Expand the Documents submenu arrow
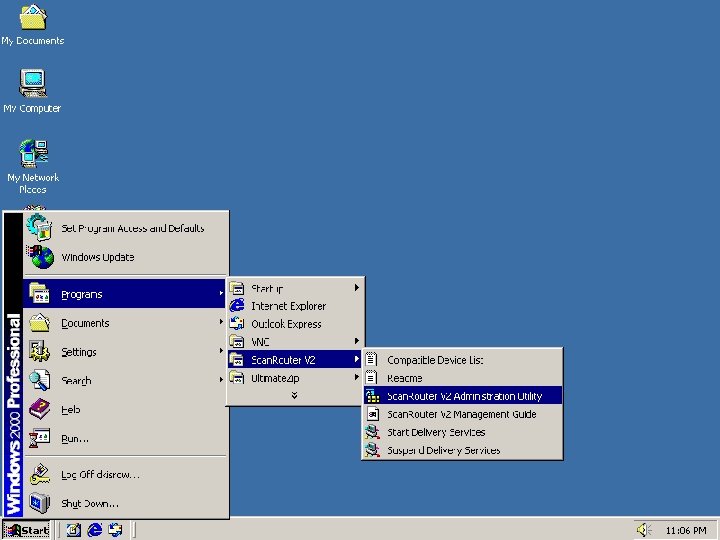Screen dimensions: 720x540 (x=221, y=322)
